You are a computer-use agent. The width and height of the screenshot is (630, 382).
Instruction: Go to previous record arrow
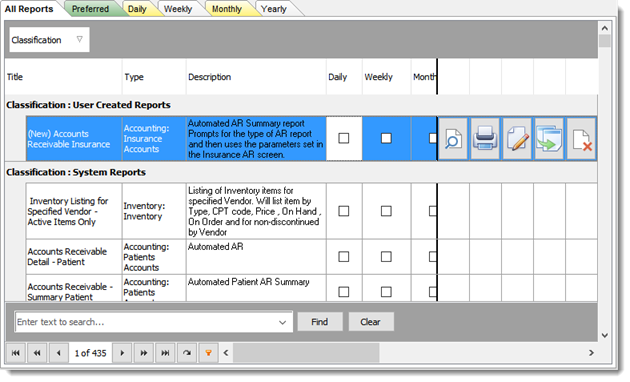tap(59, 353)
